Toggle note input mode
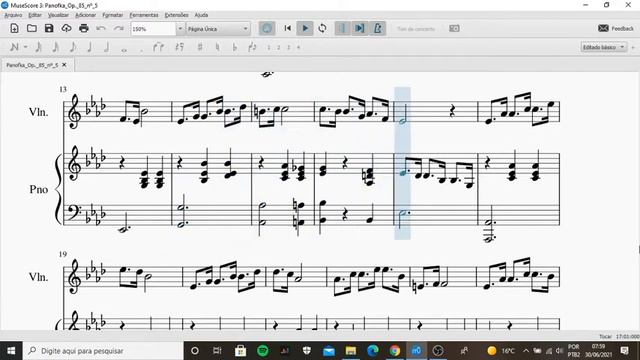This screenshot has height=360, width=640. click(x=14, y=47)
